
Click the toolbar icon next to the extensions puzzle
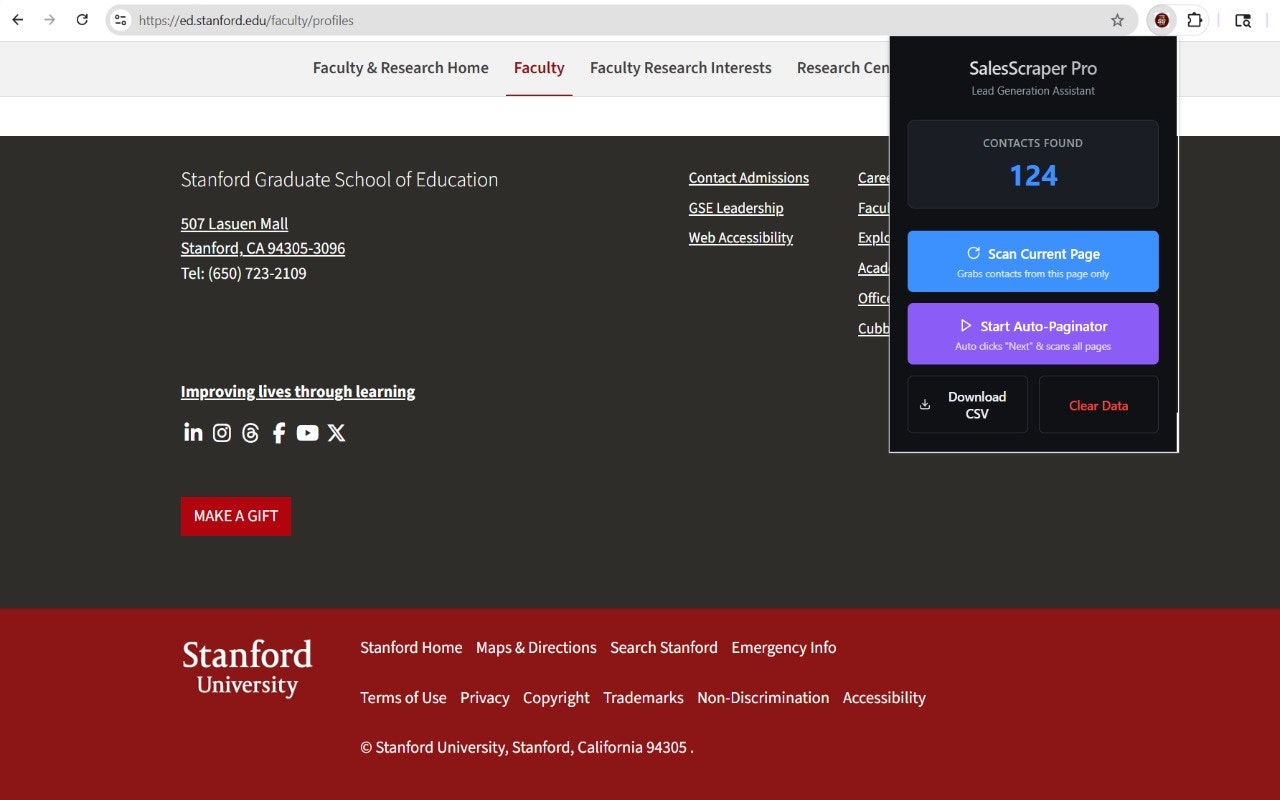tap(1243, 20)
